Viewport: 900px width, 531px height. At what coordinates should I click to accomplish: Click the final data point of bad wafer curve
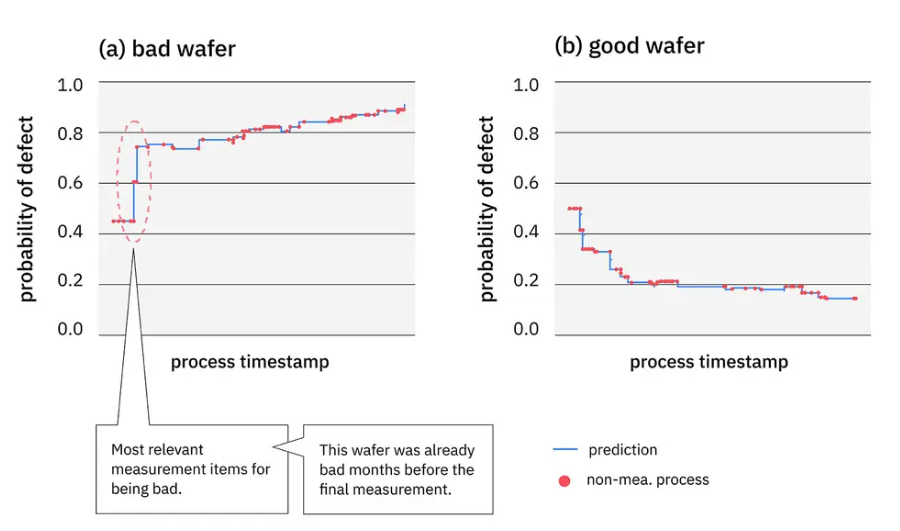click(404, 107)
